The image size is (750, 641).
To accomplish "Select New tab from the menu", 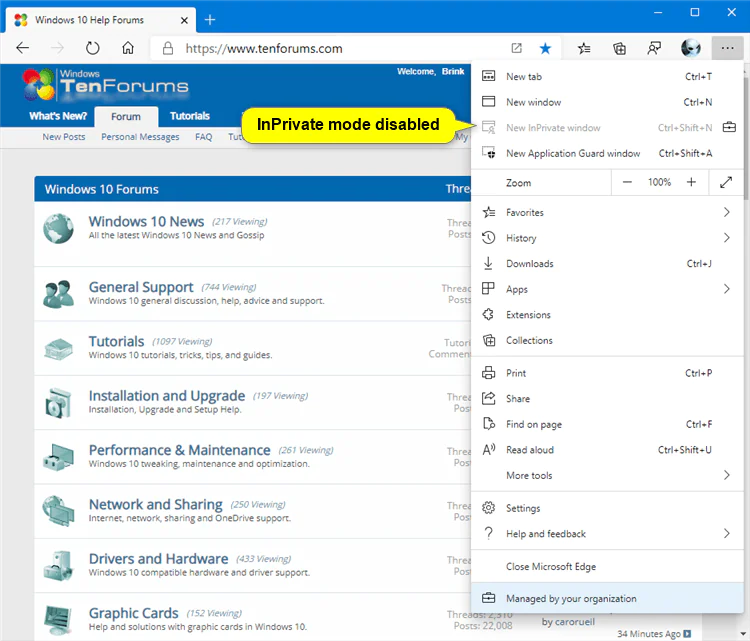I will pos(607,77).
